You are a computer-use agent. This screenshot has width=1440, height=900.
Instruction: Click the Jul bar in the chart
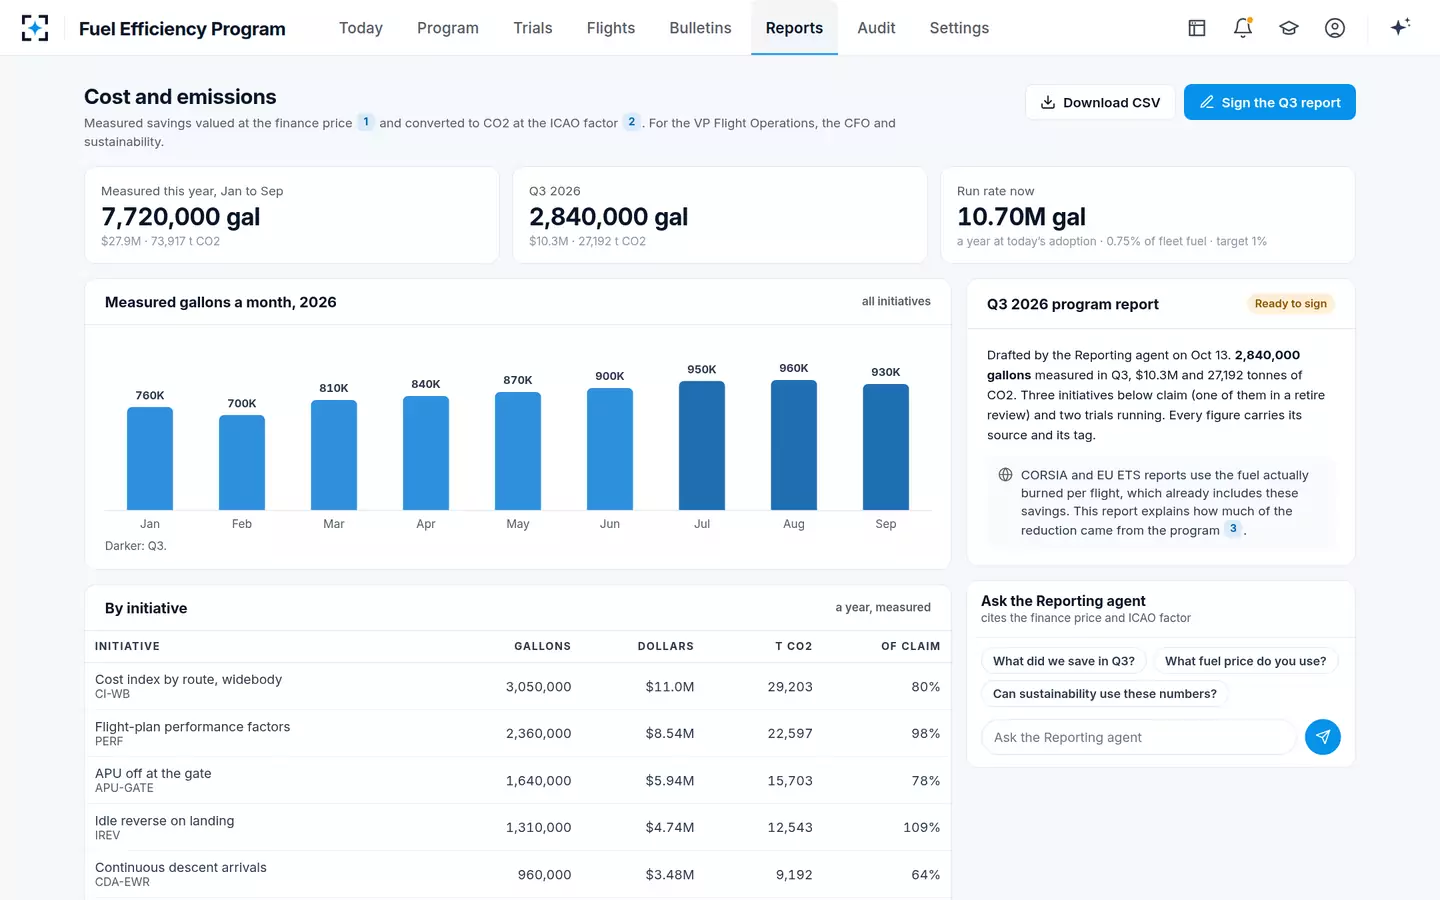(x=702, y=446)
